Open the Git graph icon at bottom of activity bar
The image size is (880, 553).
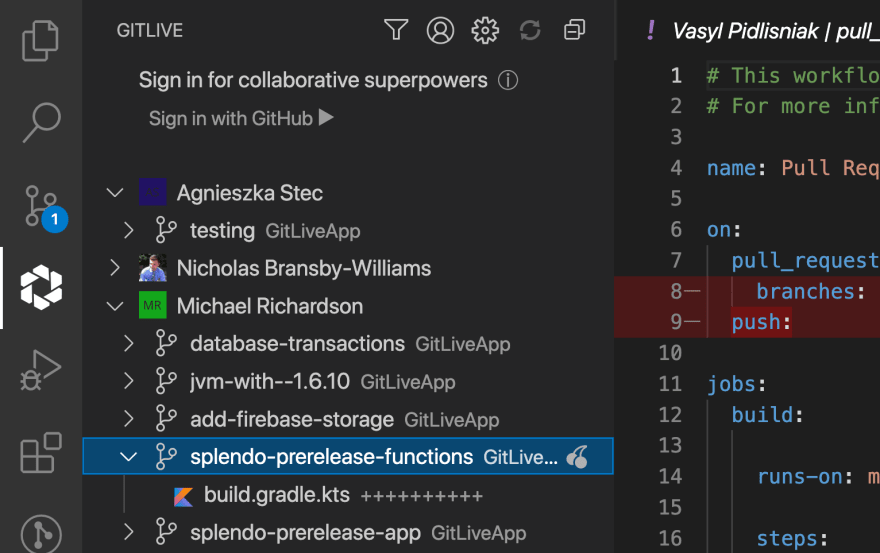41,533
